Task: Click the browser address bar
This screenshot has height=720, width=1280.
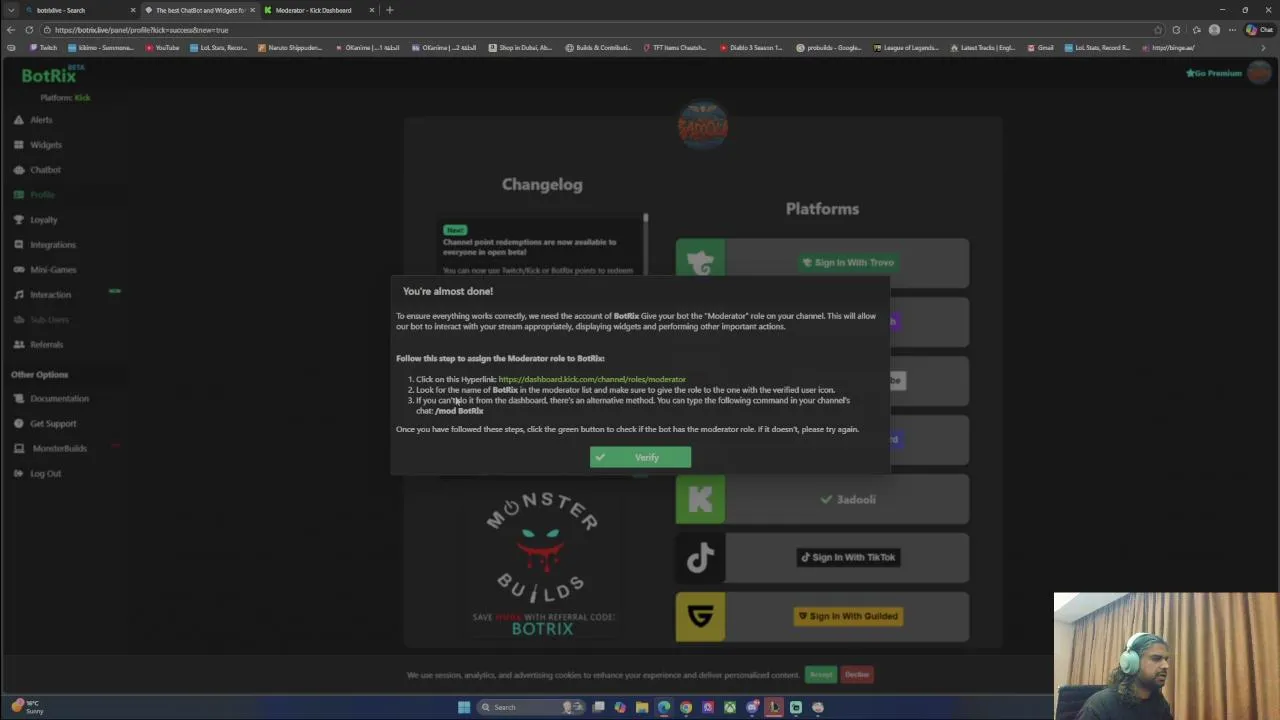Action: (x=600, y=30)
